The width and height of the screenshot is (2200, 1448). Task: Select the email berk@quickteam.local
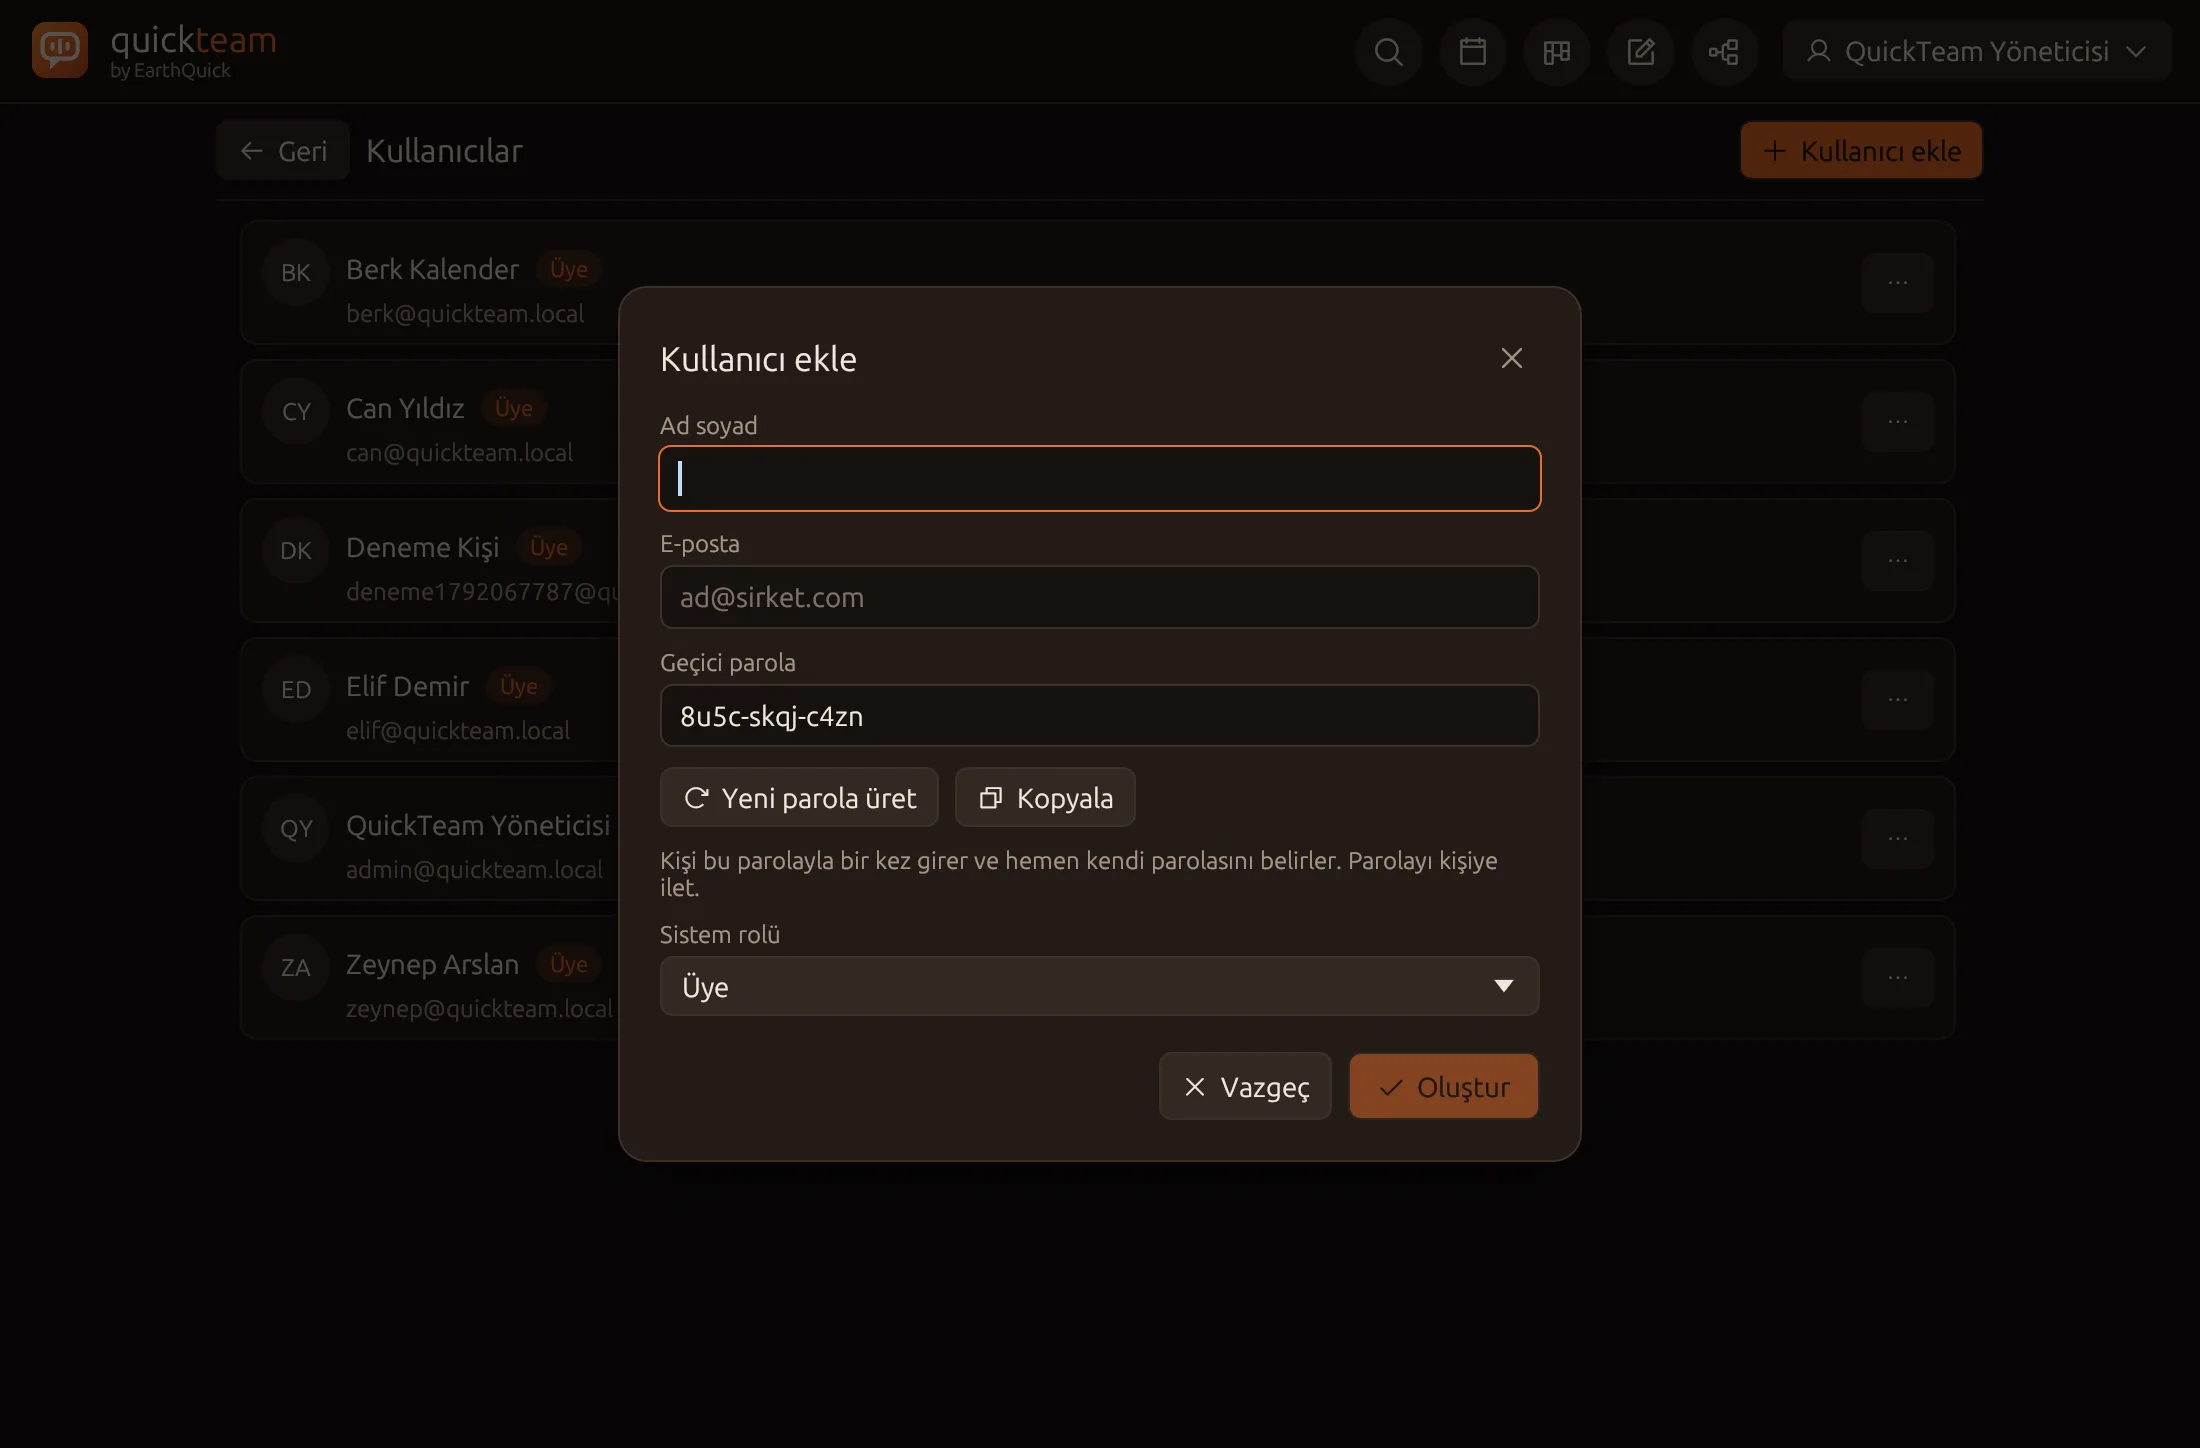(465, 314)
